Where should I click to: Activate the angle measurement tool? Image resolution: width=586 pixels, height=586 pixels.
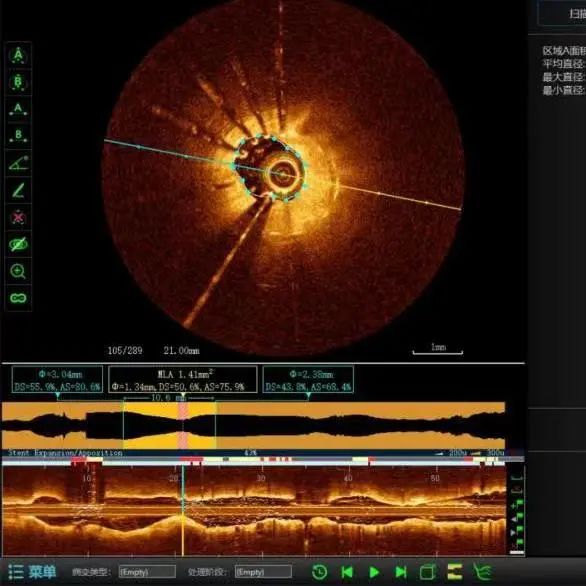point(18,163)
